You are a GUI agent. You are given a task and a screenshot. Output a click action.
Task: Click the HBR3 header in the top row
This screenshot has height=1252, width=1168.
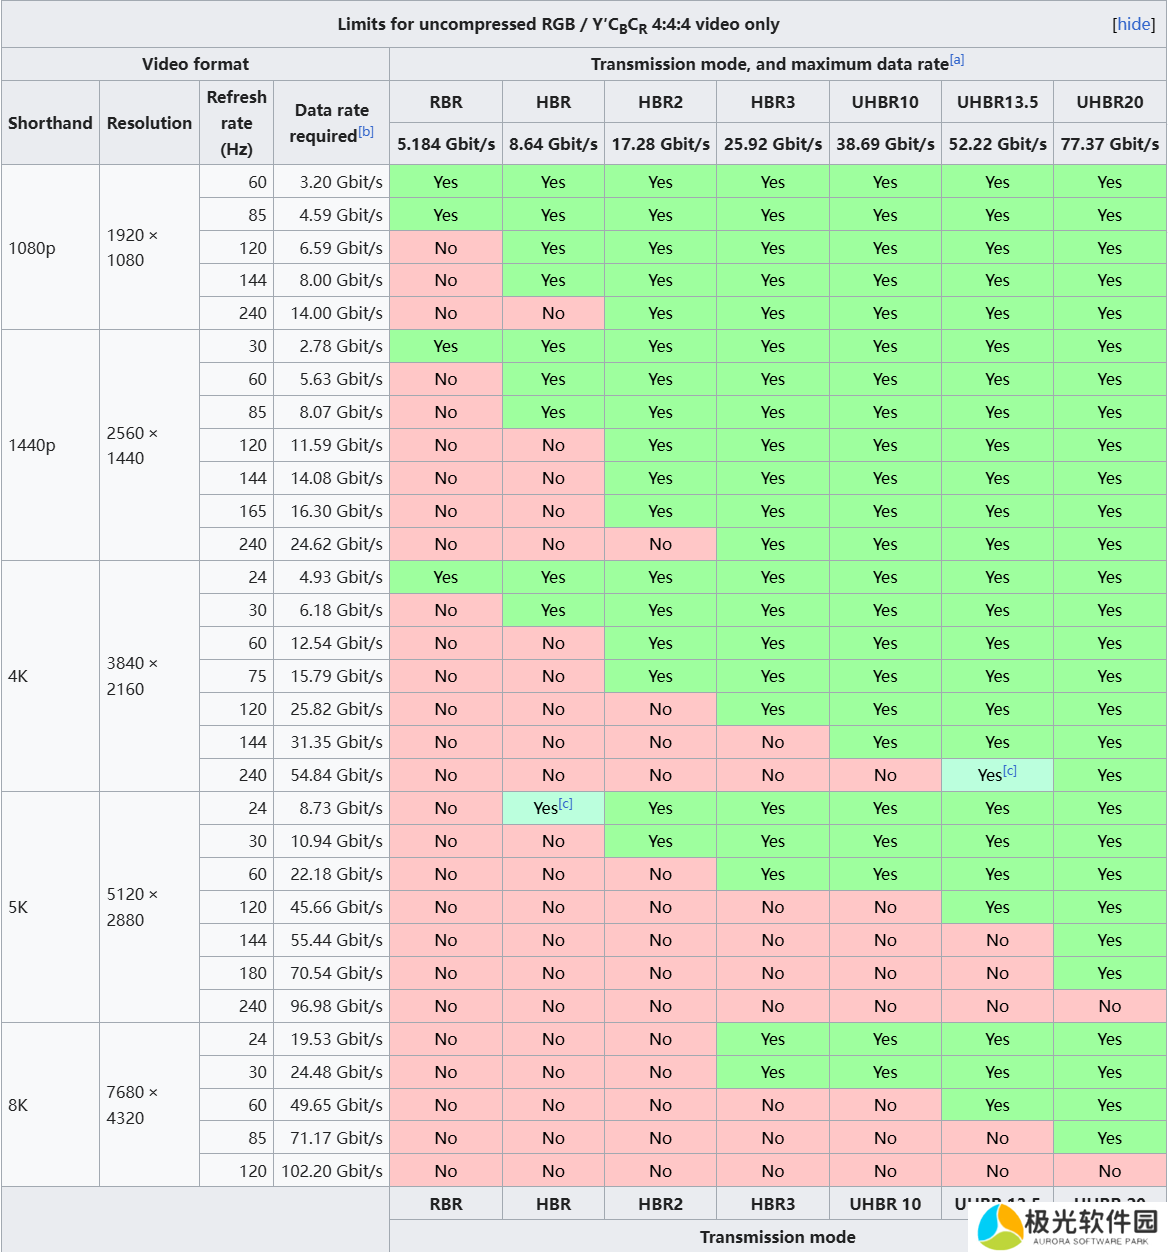click(773, 102)
